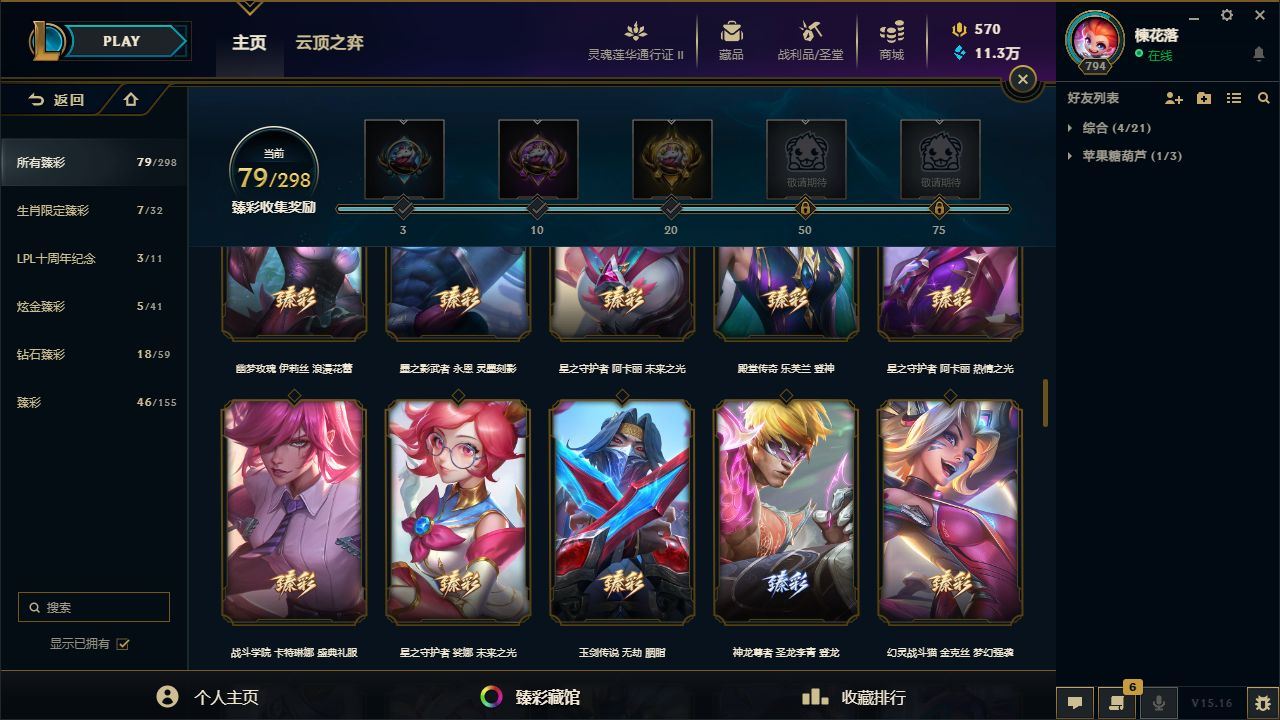Open the 藏品 collection icon
The width and height of the screenshot is (1280, 720).
[x=731, y=40]
